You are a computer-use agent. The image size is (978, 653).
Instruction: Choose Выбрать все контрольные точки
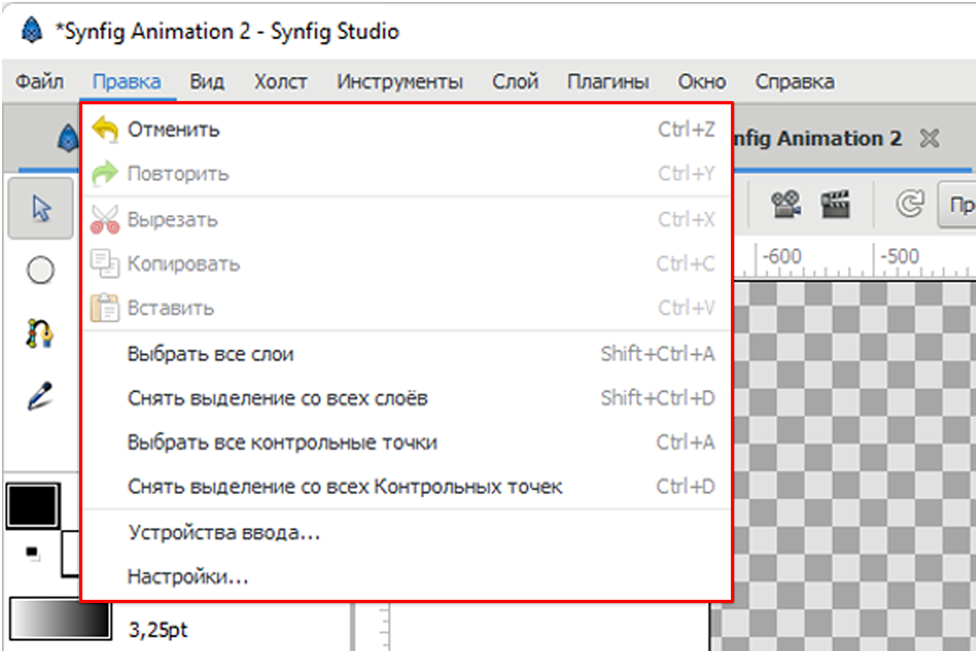click(407, 442)
